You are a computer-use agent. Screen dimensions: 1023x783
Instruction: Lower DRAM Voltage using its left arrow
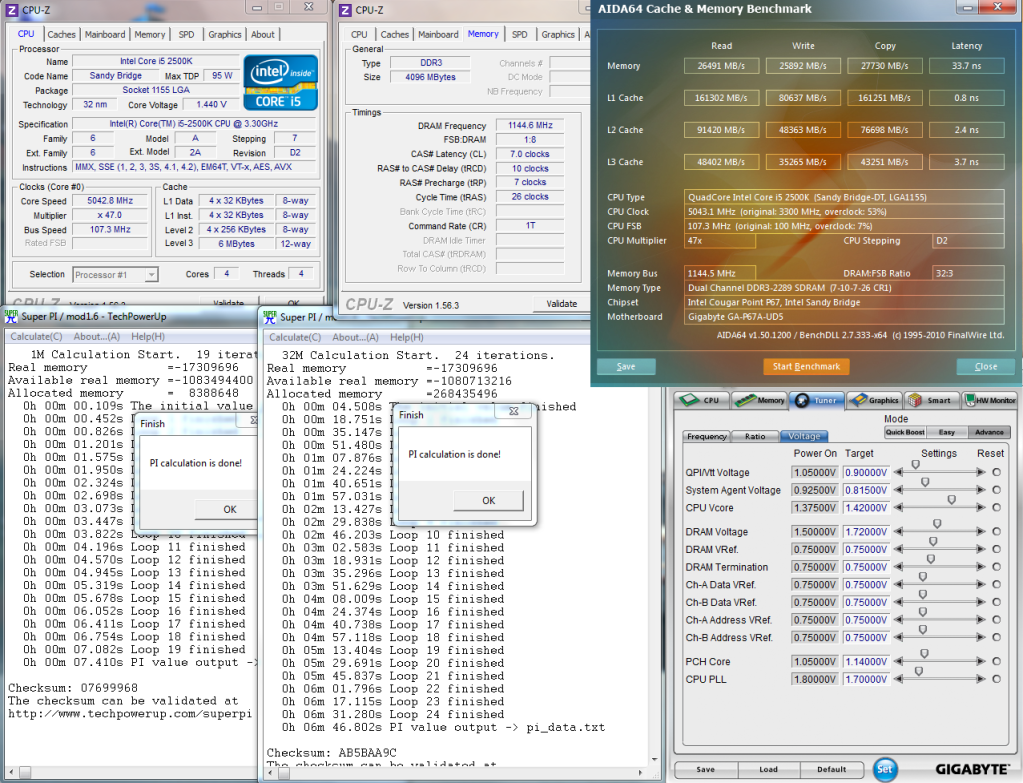(x=899, y=532)
